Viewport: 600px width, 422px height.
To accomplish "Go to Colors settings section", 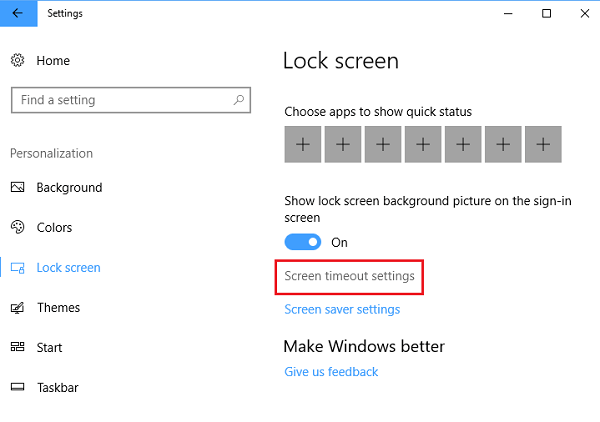I will point(54,228).
